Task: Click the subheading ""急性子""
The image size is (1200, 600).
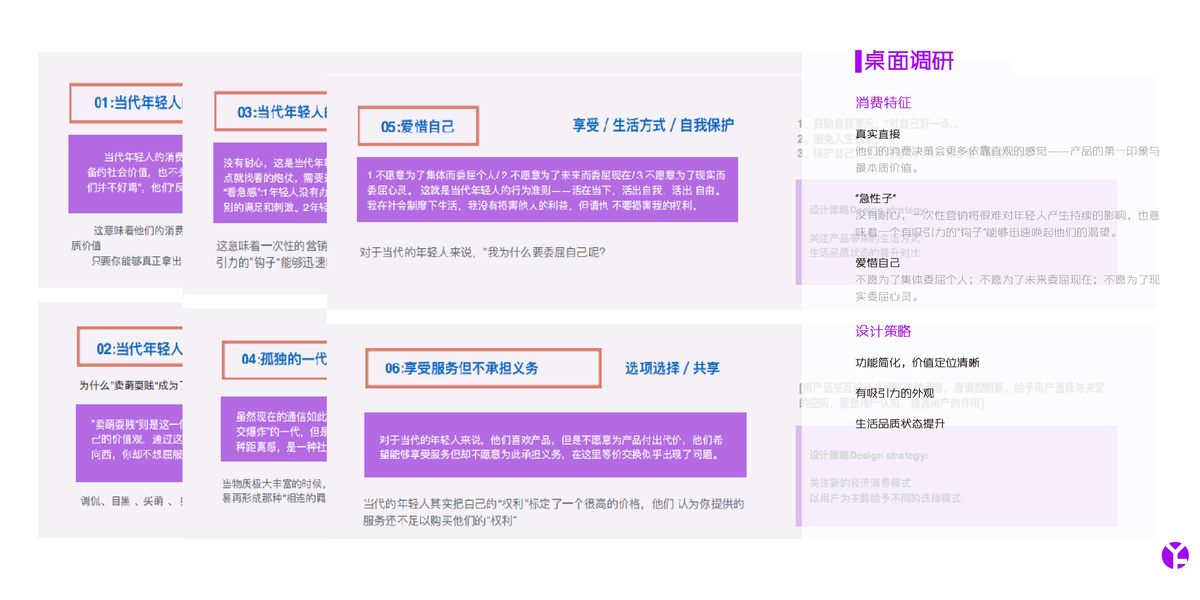Action: pos(876,198)
